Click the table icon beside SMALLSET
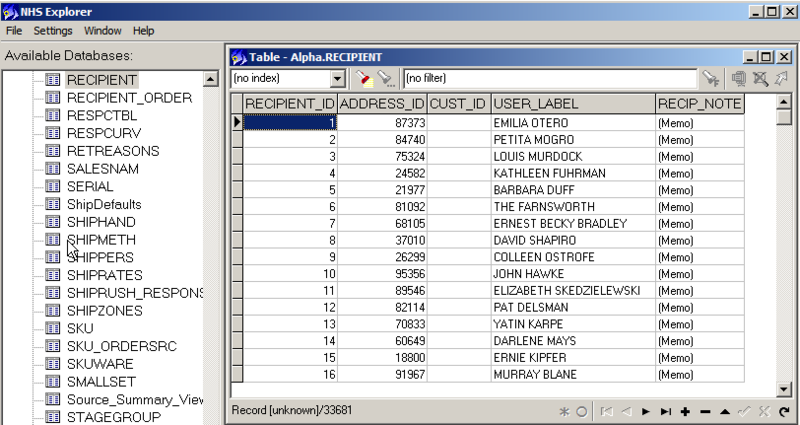The height and width of the screenshot is (425, 800). point(53,381)
